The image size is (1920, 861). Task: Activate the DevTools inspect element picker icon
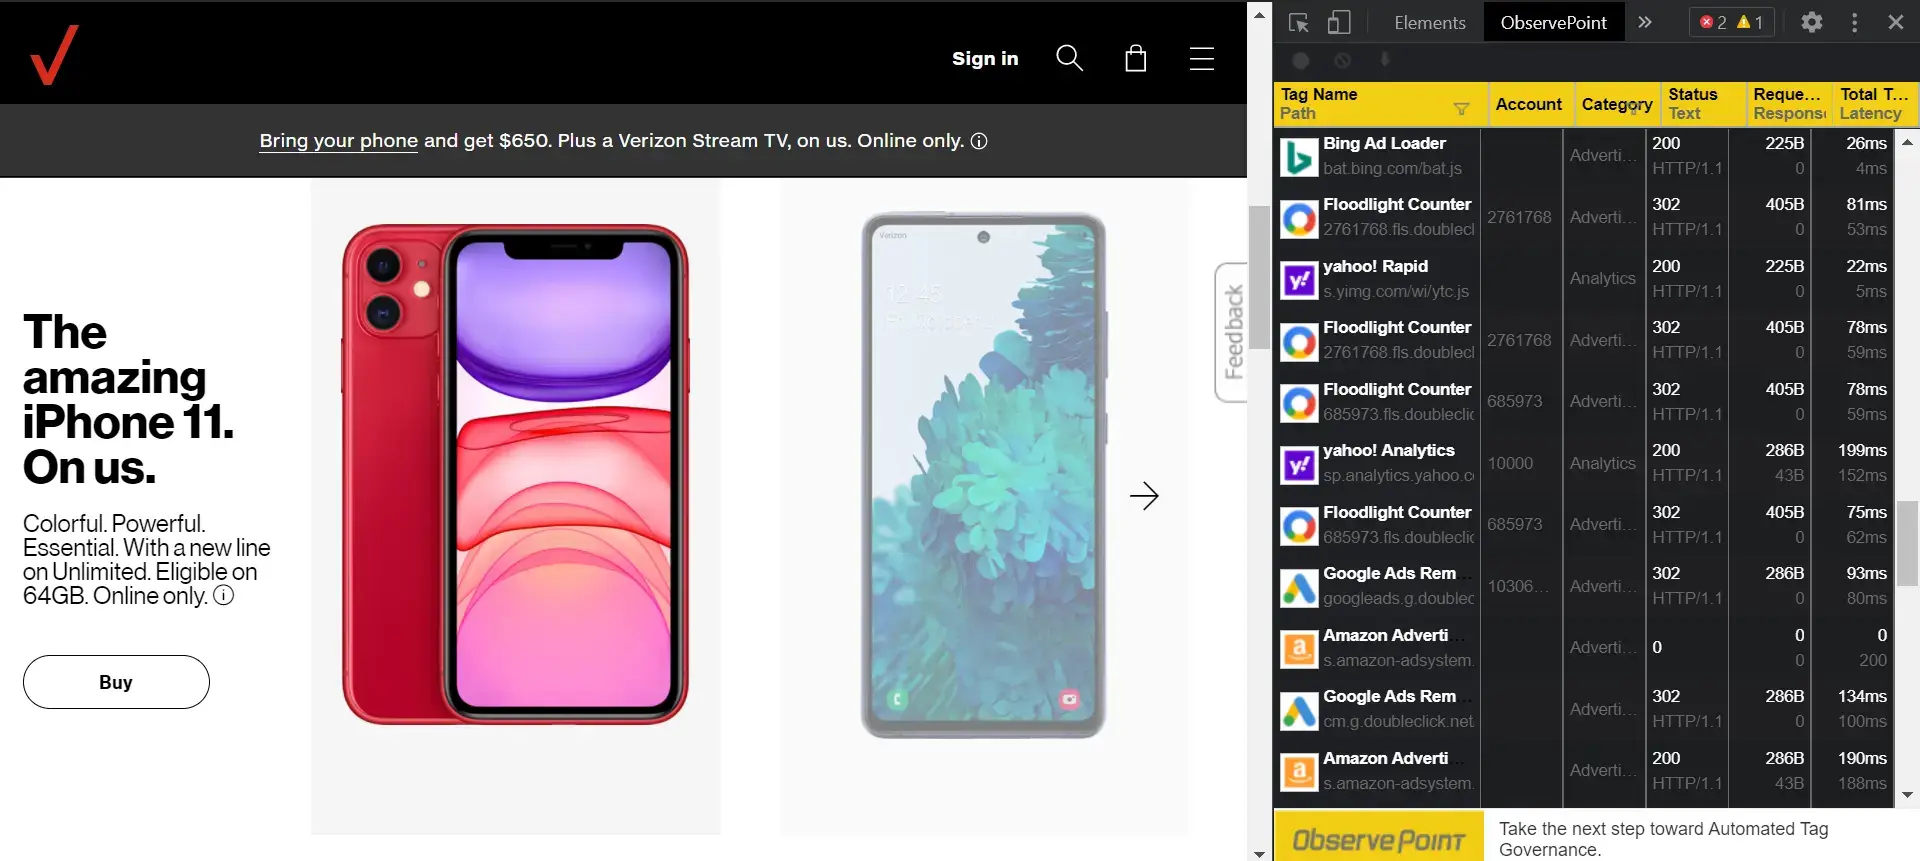[1298, 23]
